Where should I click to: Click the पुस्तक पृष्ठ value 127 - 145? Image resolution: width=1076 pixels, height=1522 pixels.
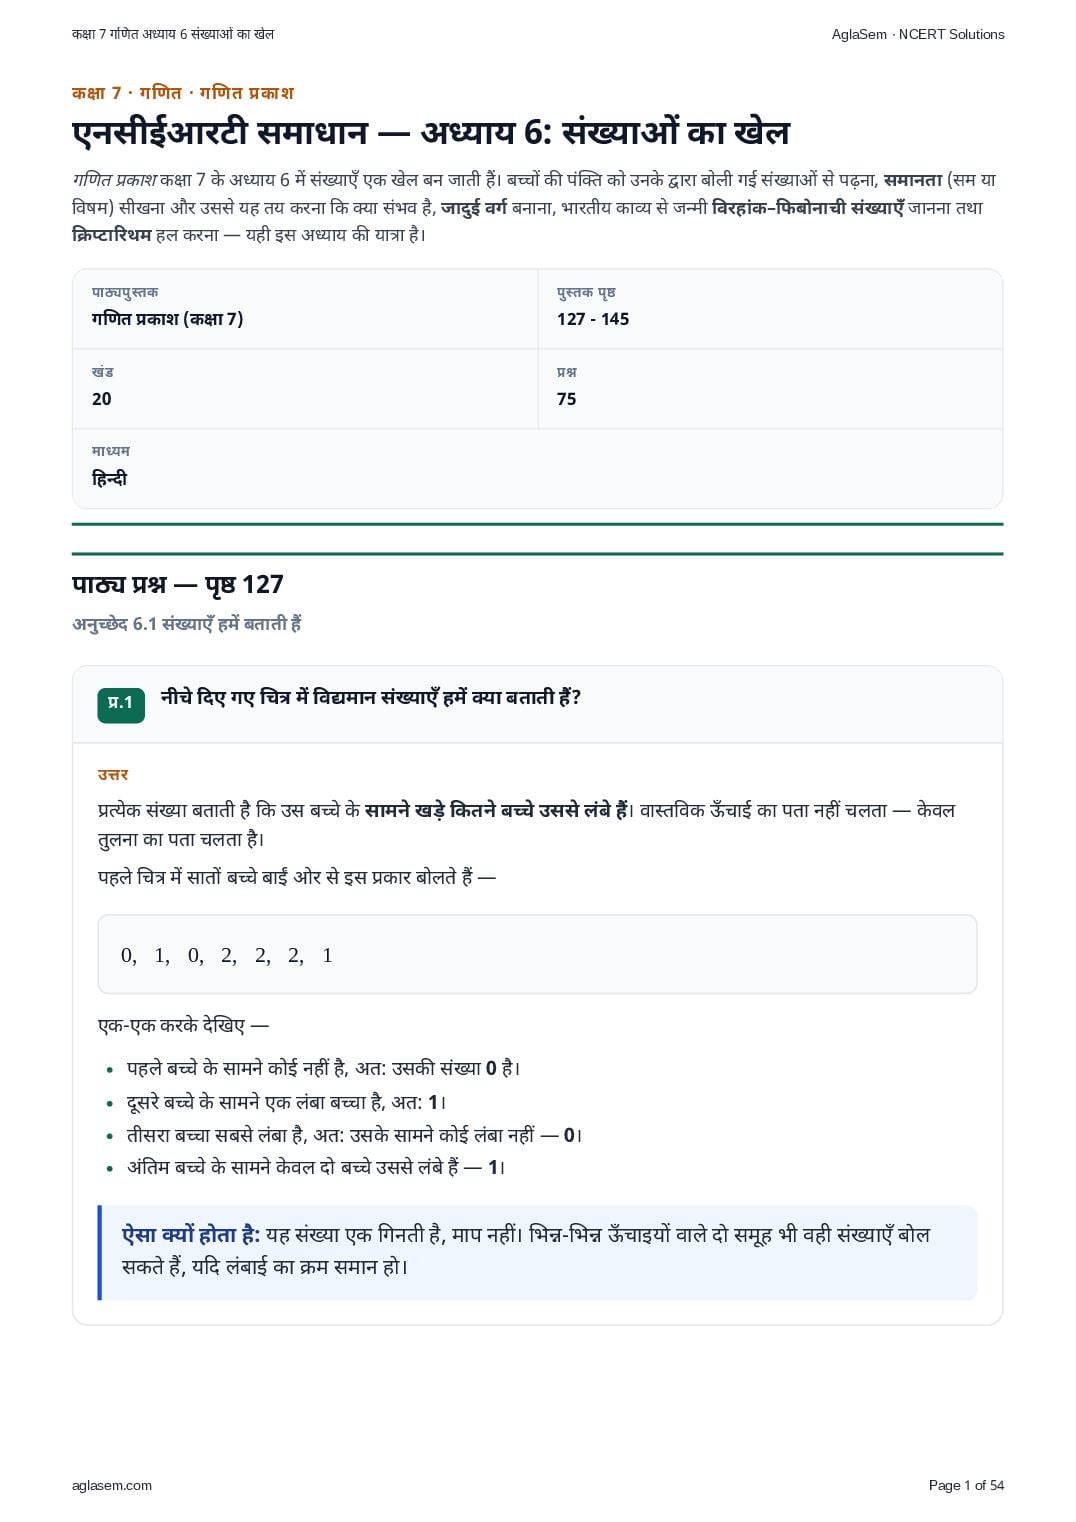[x=593, y=319]
